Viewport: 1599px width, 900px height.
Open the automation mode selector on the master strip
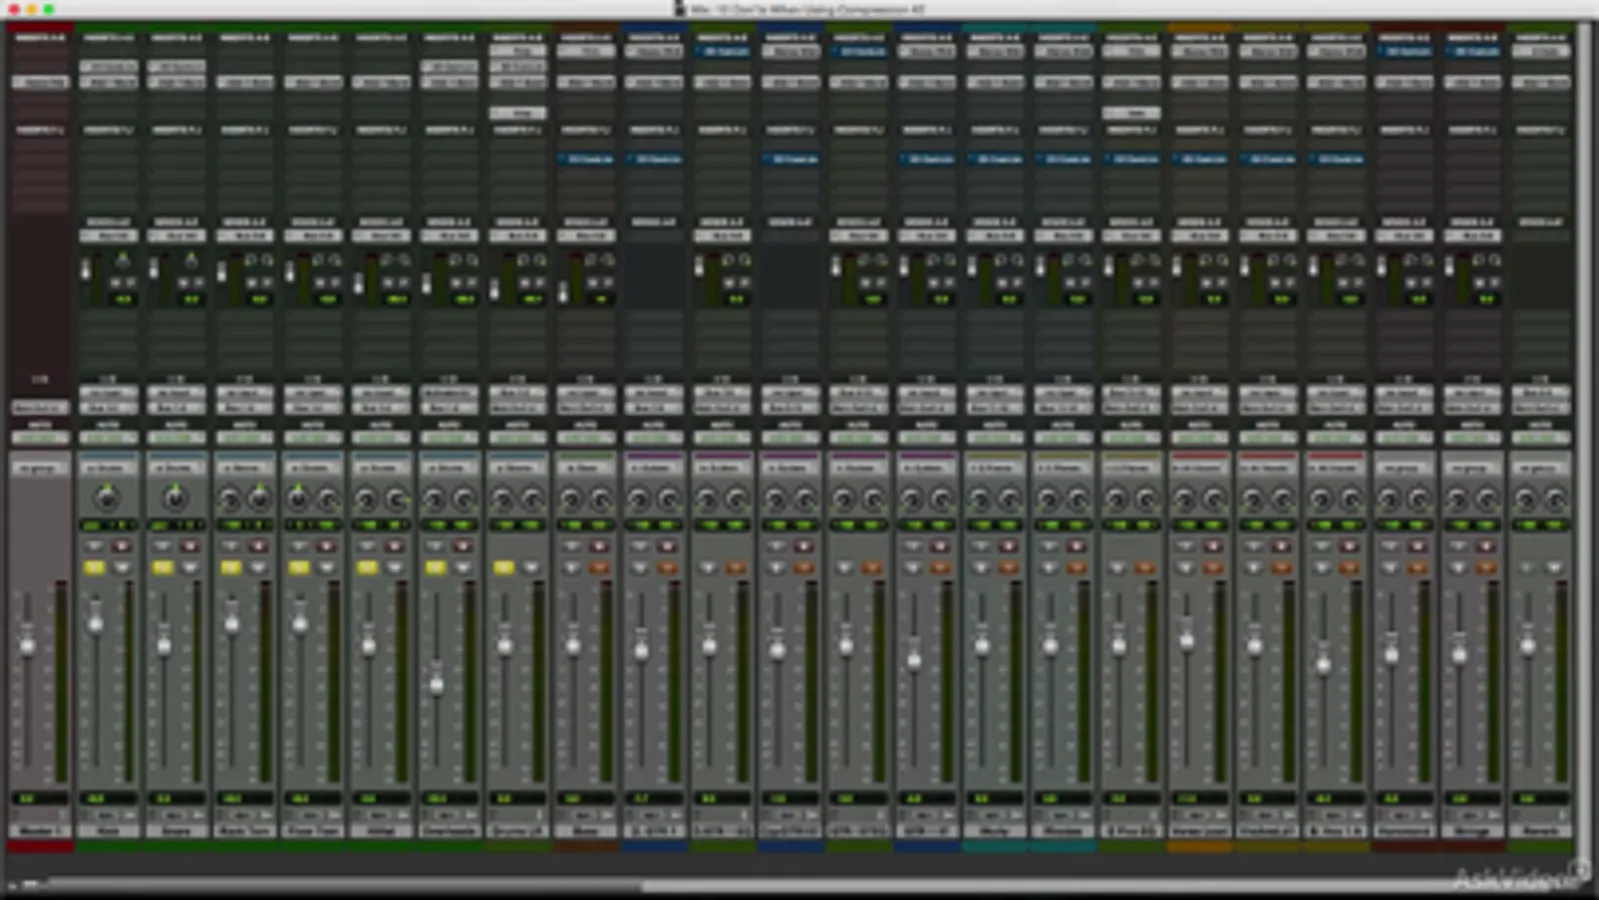[x=40, y=438]
